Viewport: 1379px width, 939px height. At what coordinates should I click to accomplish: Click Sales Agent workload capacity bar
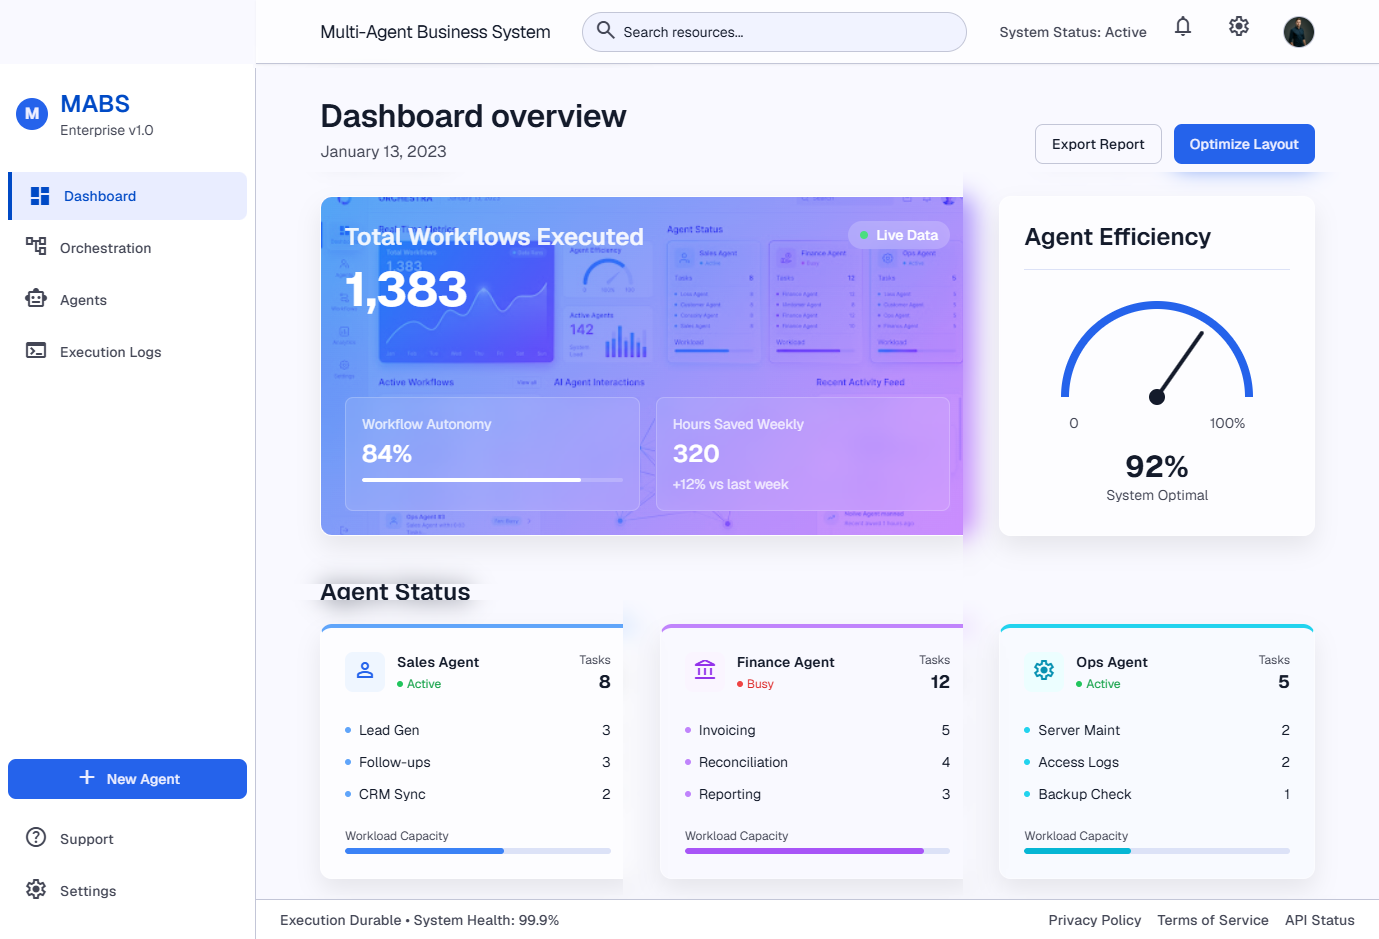pos(478,851)
